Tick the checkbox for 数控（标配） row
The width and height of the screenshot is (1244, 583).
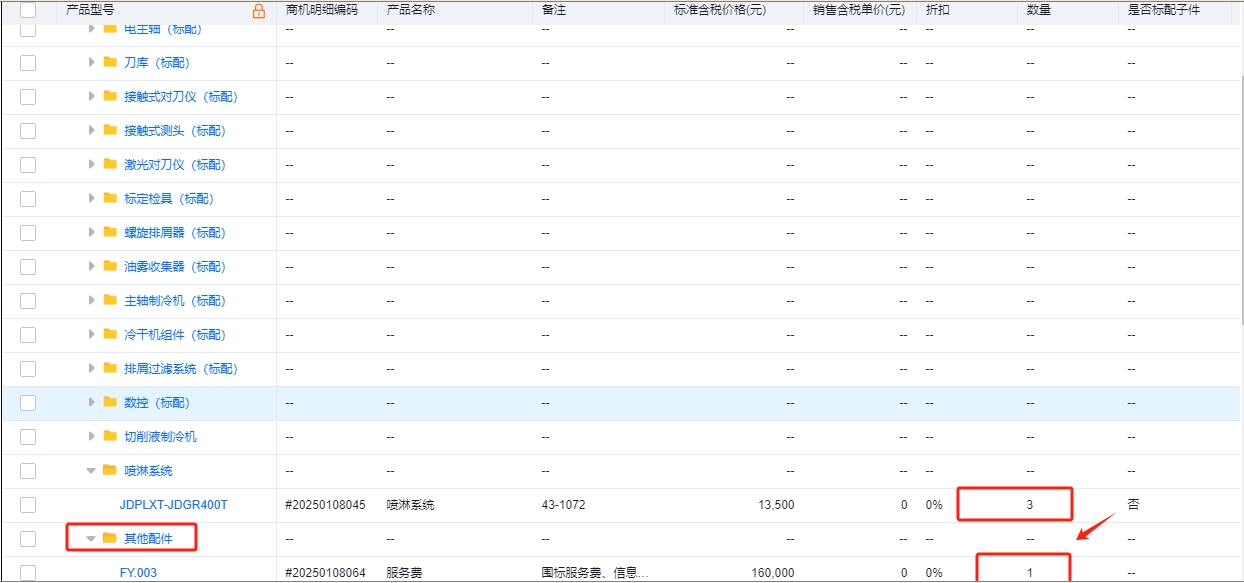coord(28,403)
